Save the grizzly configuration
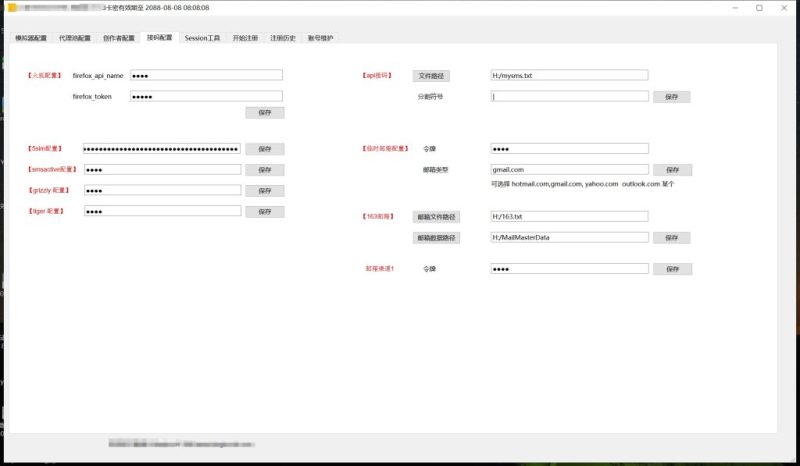Image resolution: width=800 pixels, height=466 pixels. coord(264,191)
